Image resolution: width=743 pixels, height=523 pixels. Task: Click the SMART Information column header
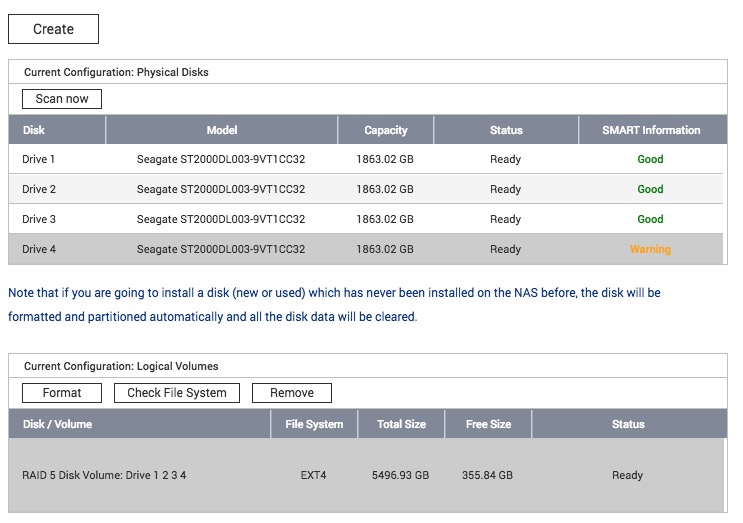pos(651,130)
